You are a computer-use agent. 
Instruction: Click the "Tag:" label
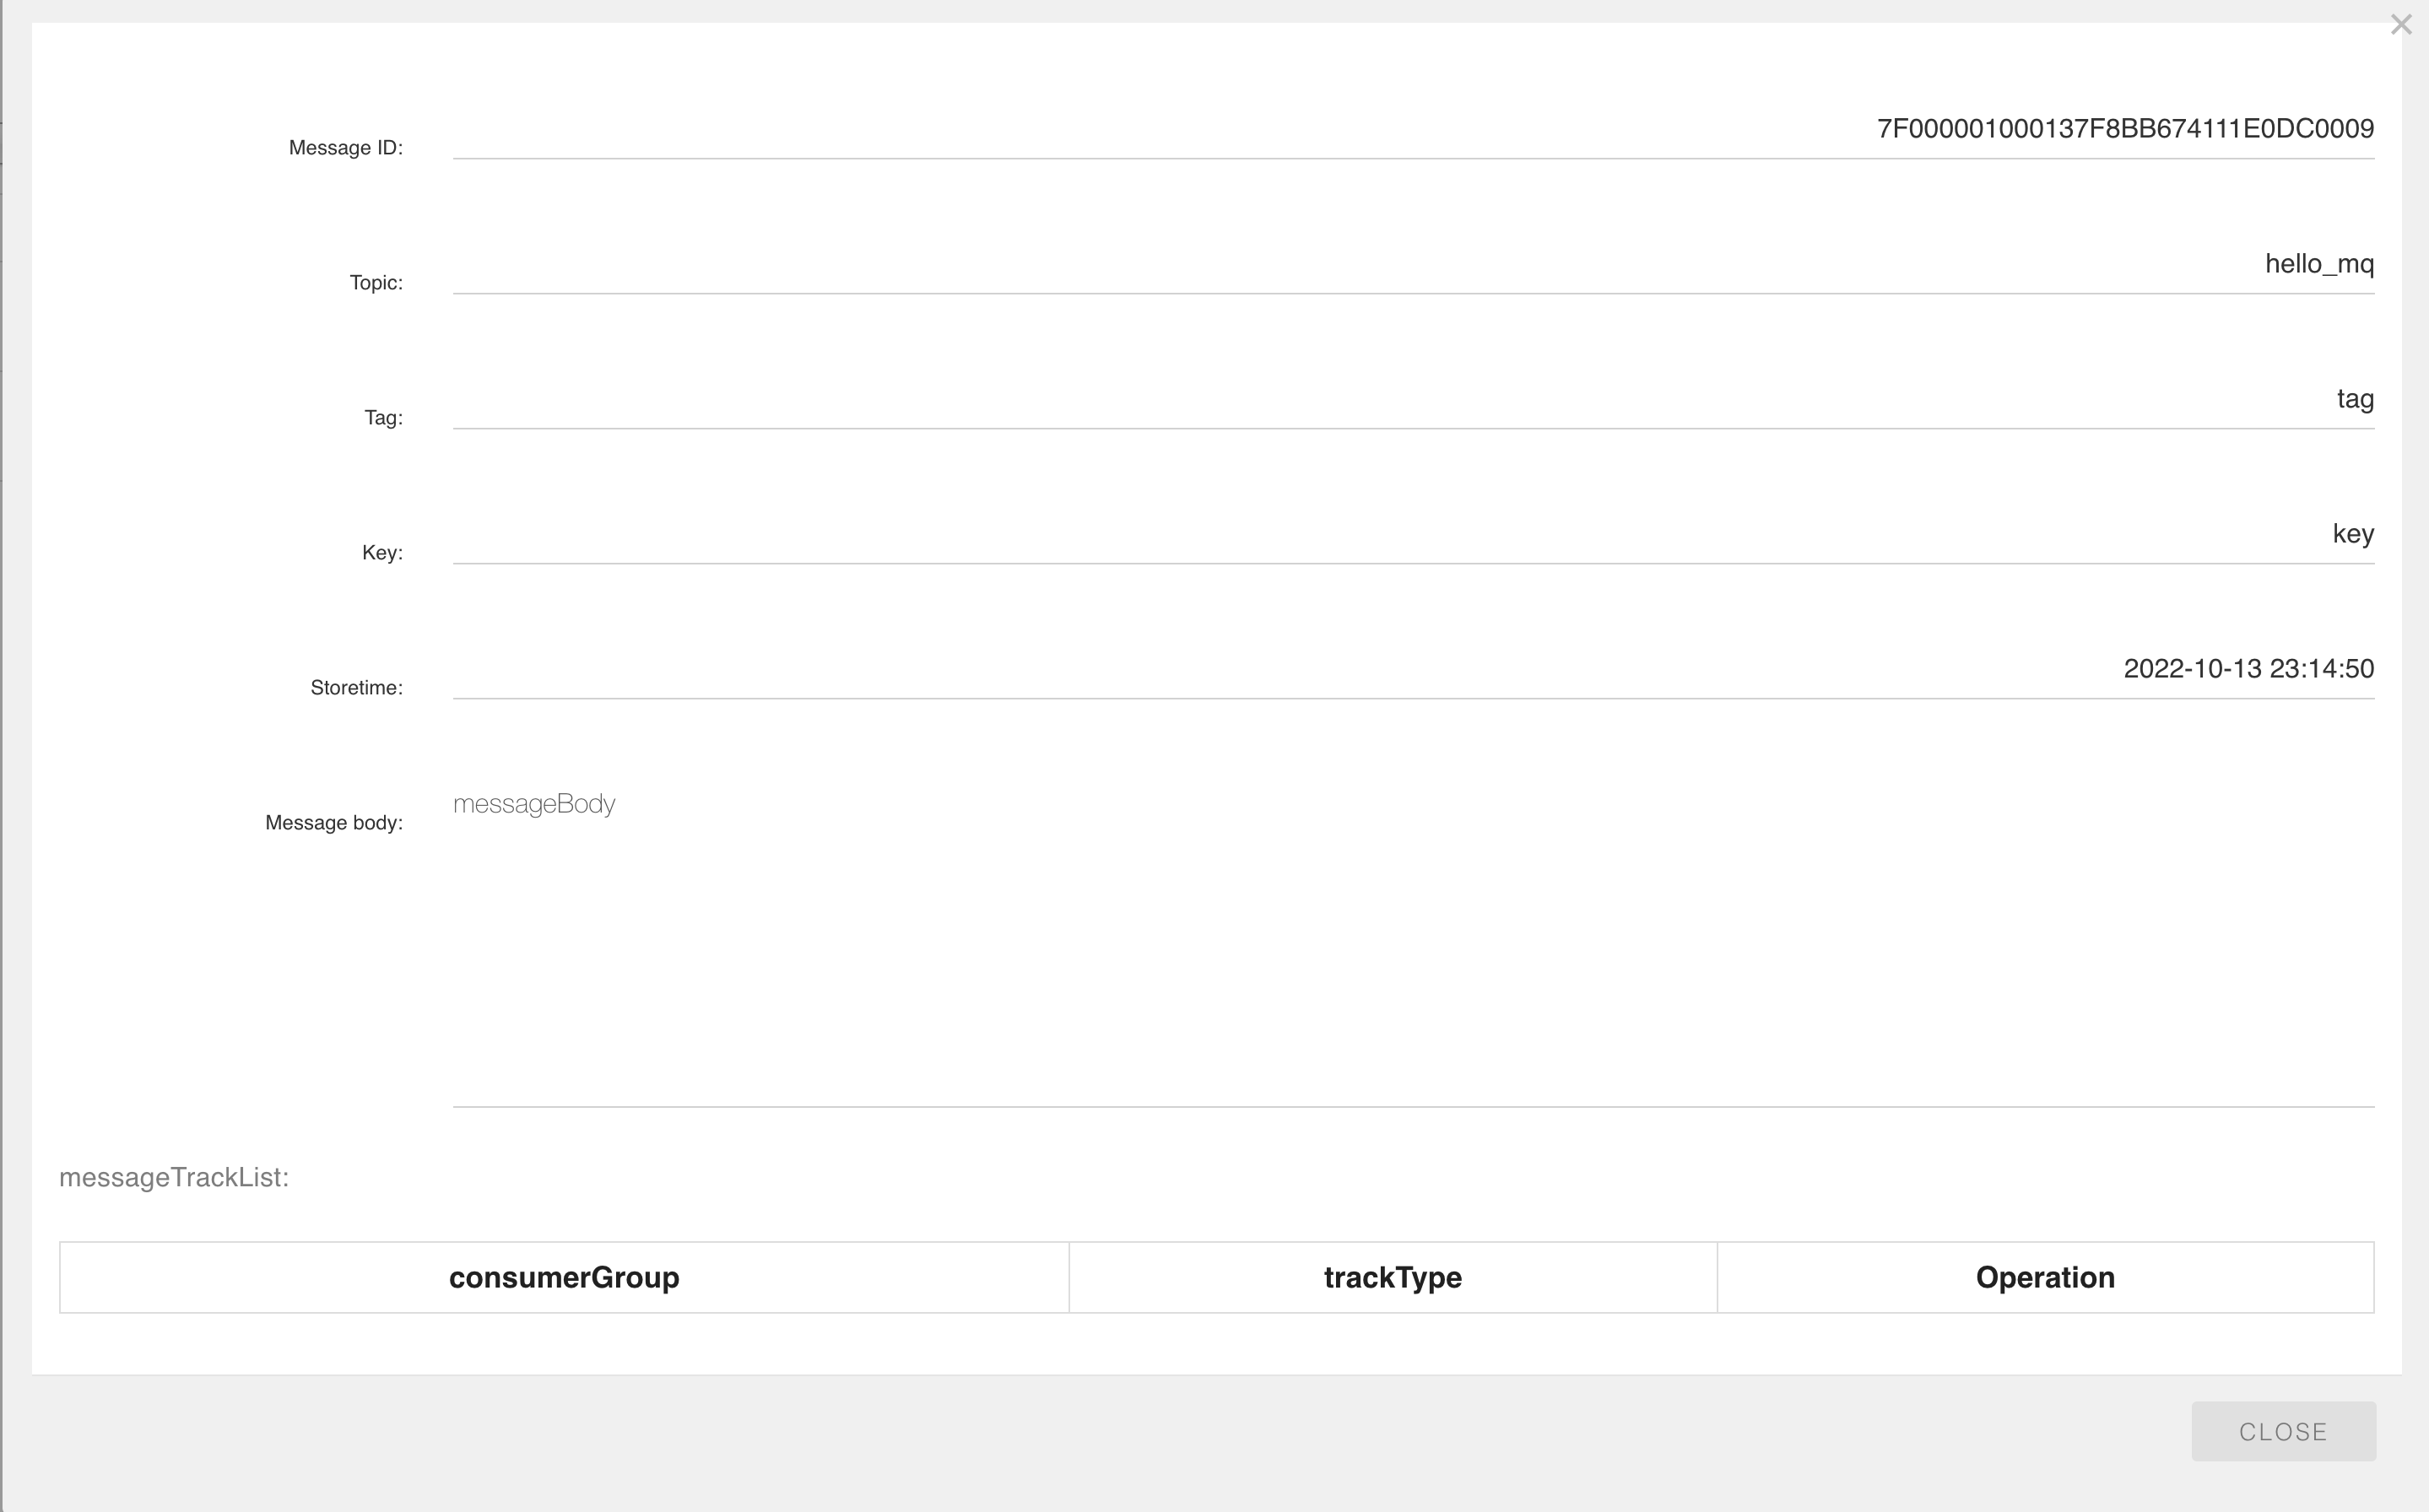(x=383, y=418)
